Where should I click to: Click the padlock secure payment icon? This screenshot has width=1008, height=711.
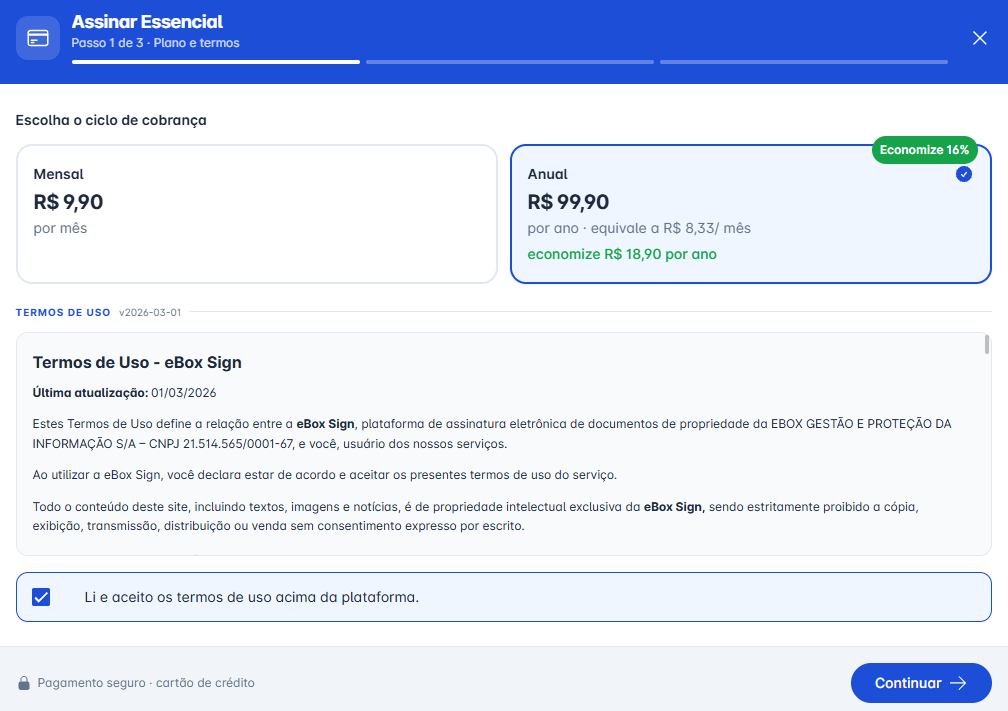(x=24, y=683)
